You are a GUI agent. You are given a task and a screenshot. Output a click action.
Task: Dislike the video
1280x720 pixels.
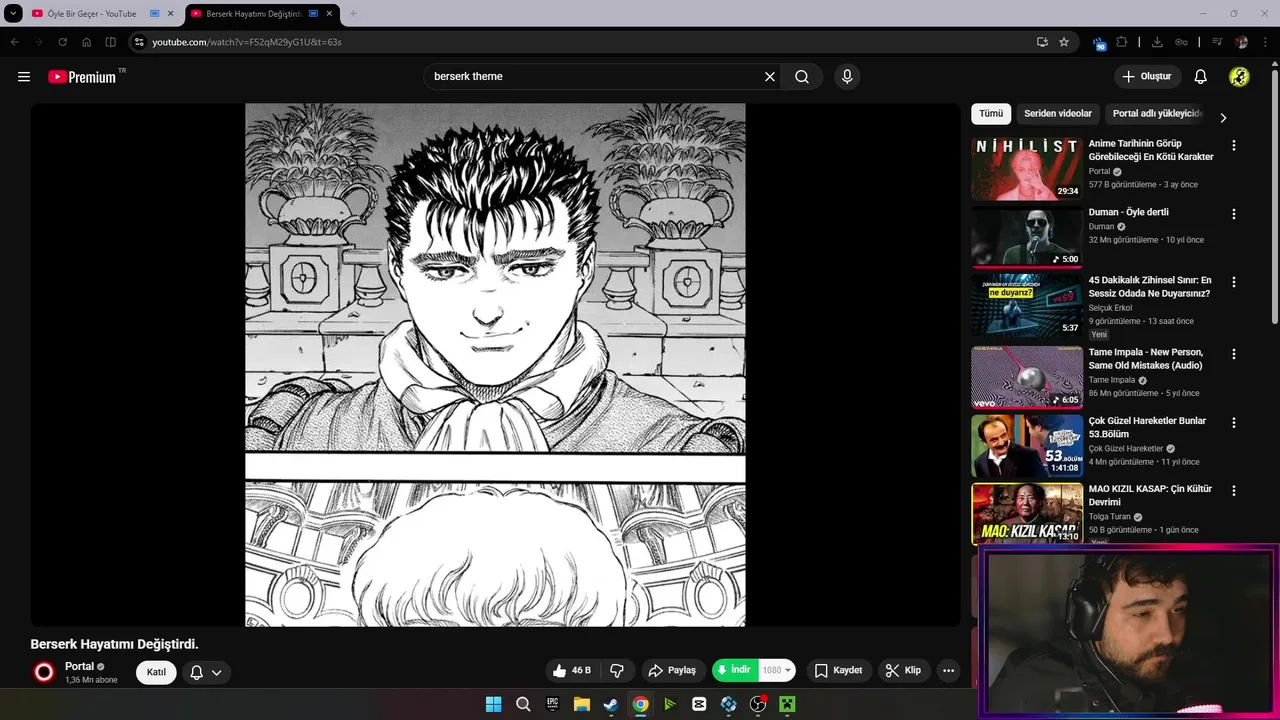pos(617,671)
